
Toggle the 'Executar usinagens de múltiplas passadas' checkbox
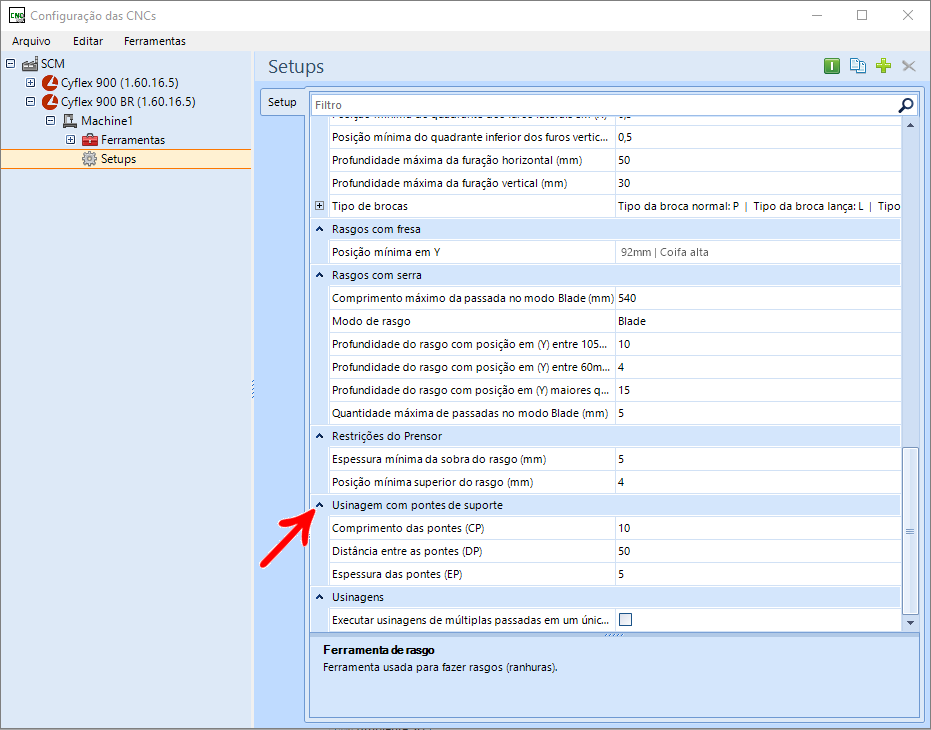coord(625,620)
